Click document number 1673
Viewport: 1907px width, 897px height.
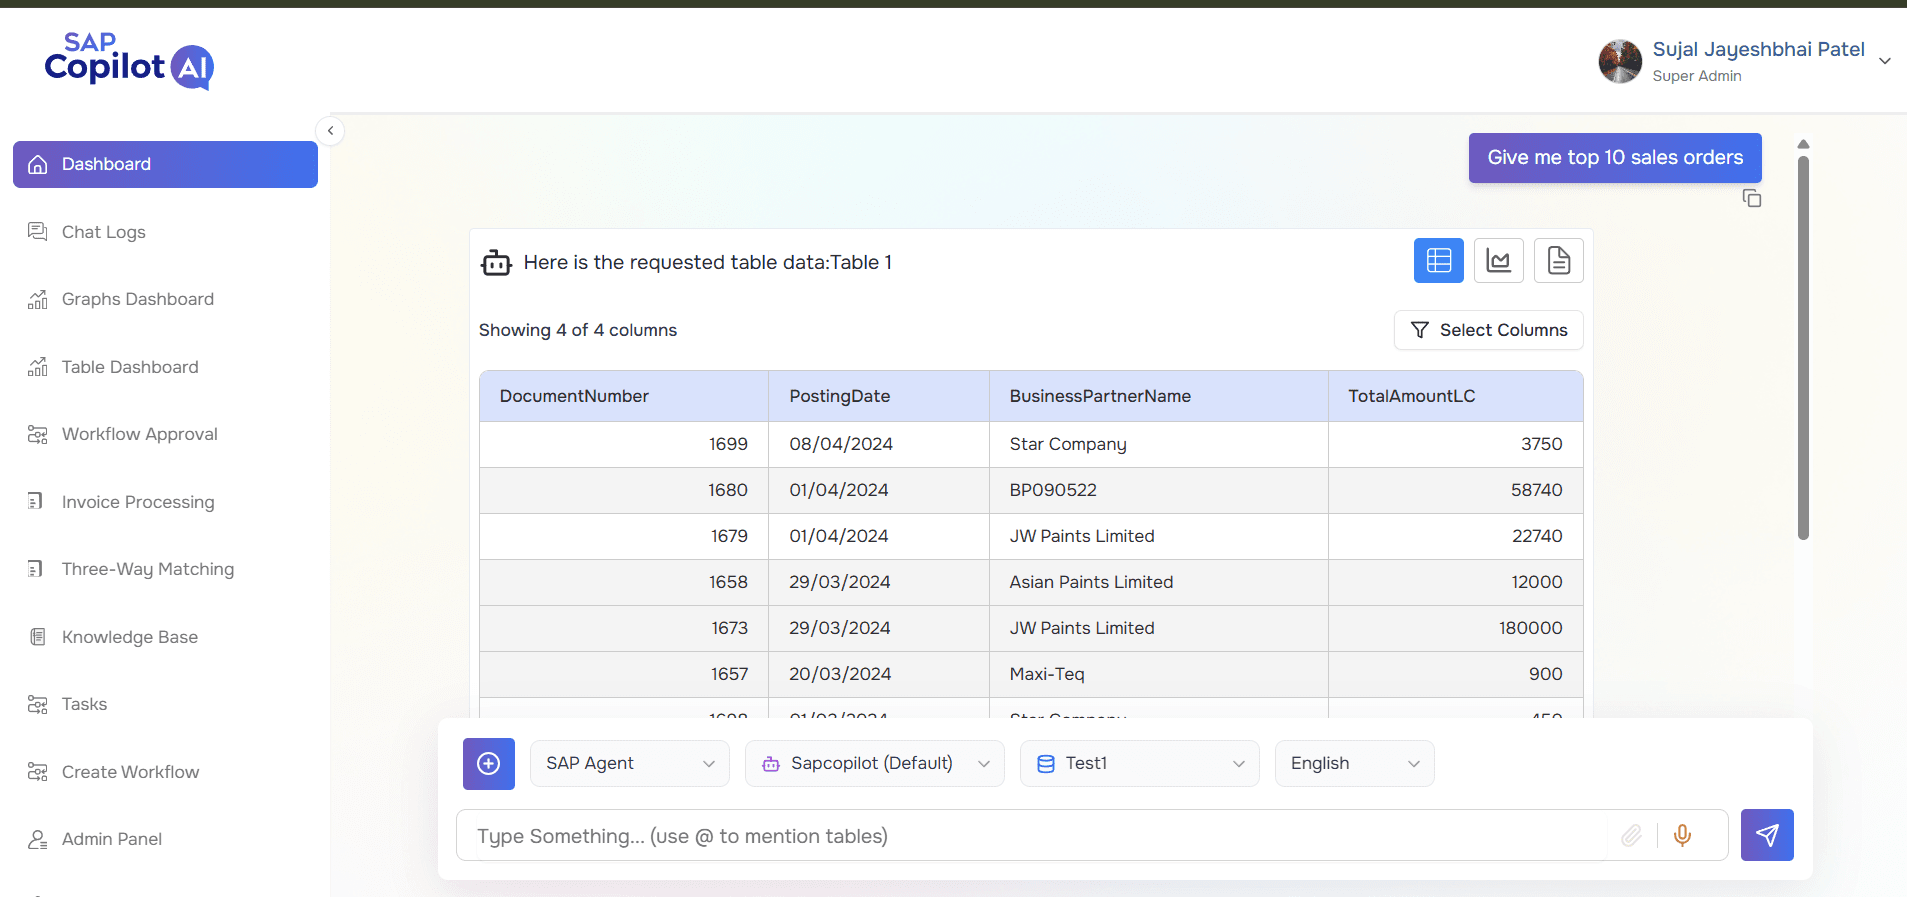pos(624,628)
